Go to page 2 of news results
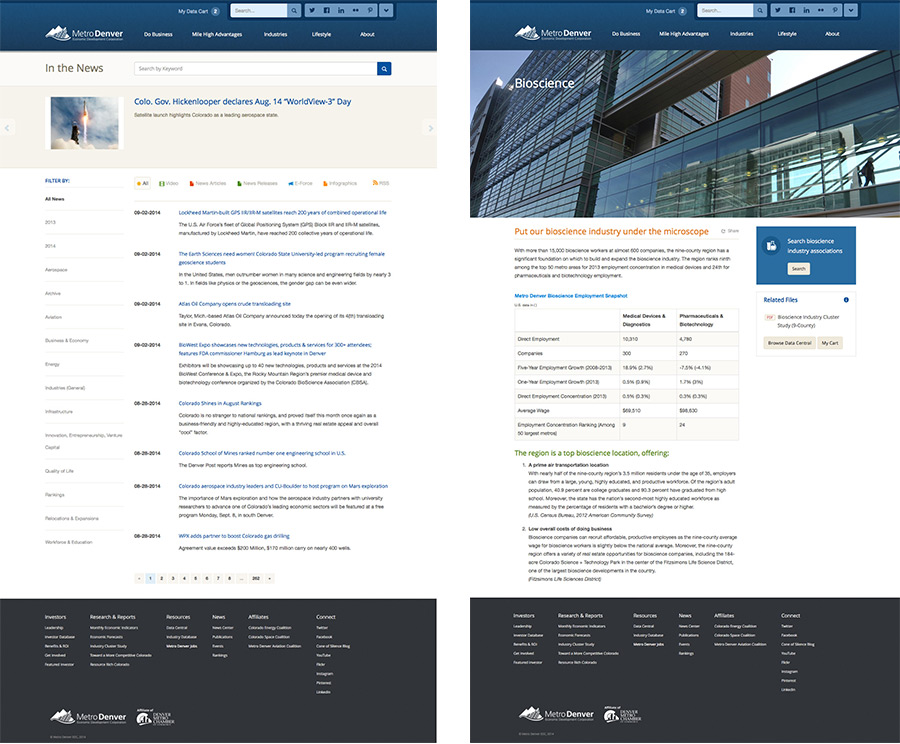This screenshot has height=744, width=900. click(162, 578)
